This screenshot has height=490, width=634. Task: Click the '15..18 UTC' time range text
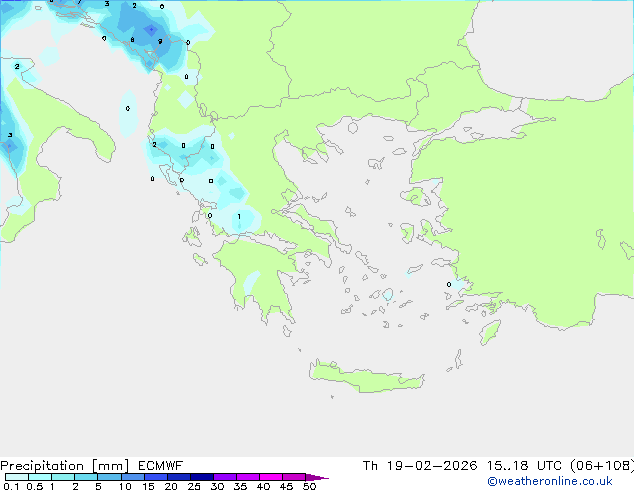click(524, 466)
